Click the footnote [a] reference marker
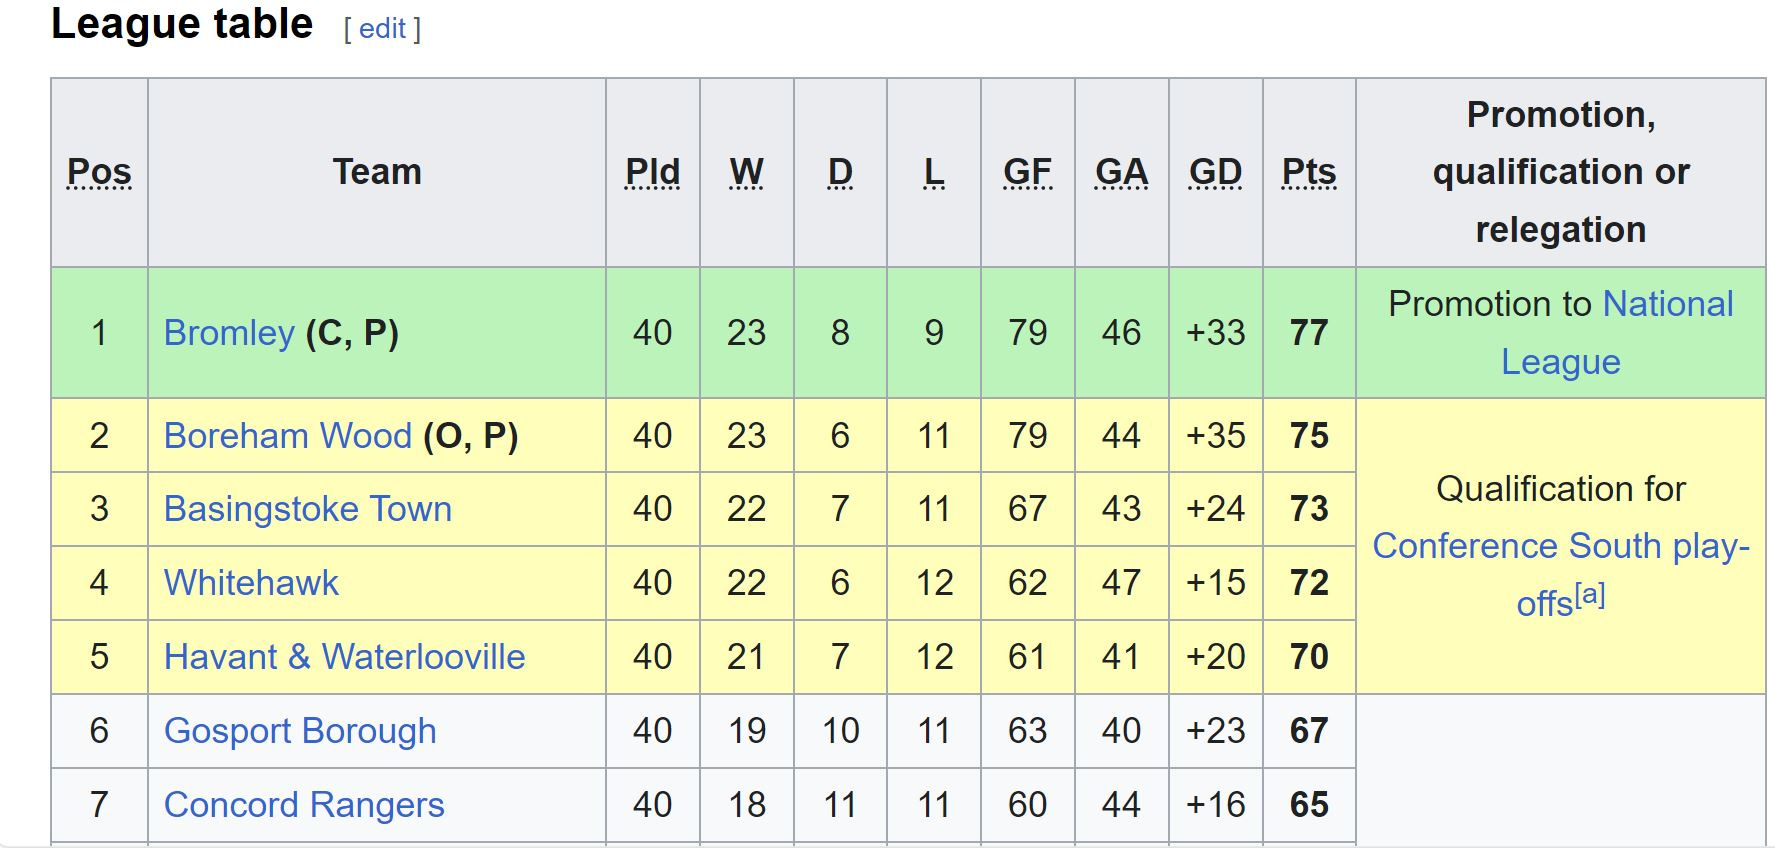Image resolution: width=1775 pixels, height=848 pixels. [1590, 595]
